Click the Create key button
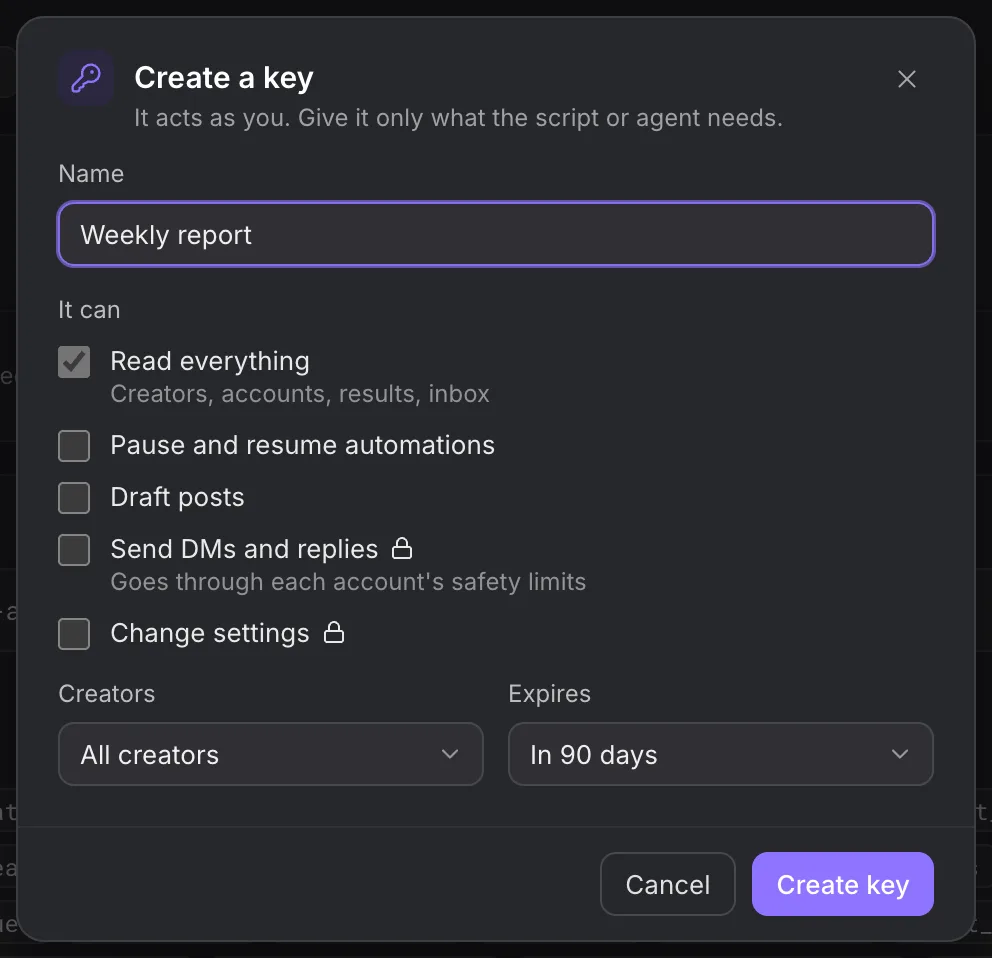 pos(843,884)
